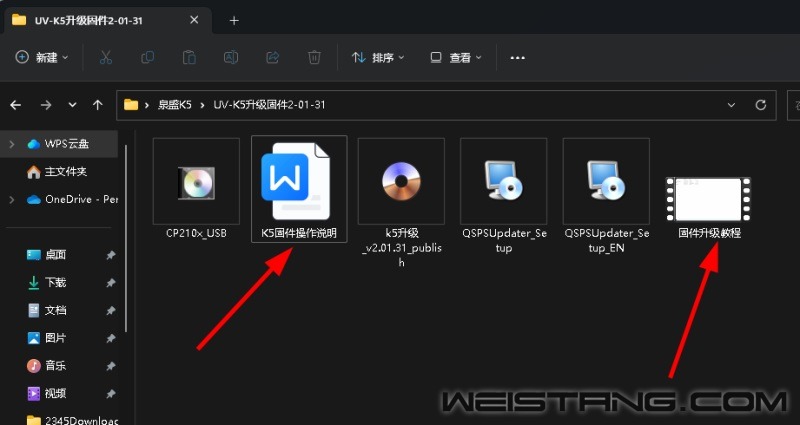Screen dimensions: 800x425
Task: Open a new tab with plus button
Action: click(234, 20)
